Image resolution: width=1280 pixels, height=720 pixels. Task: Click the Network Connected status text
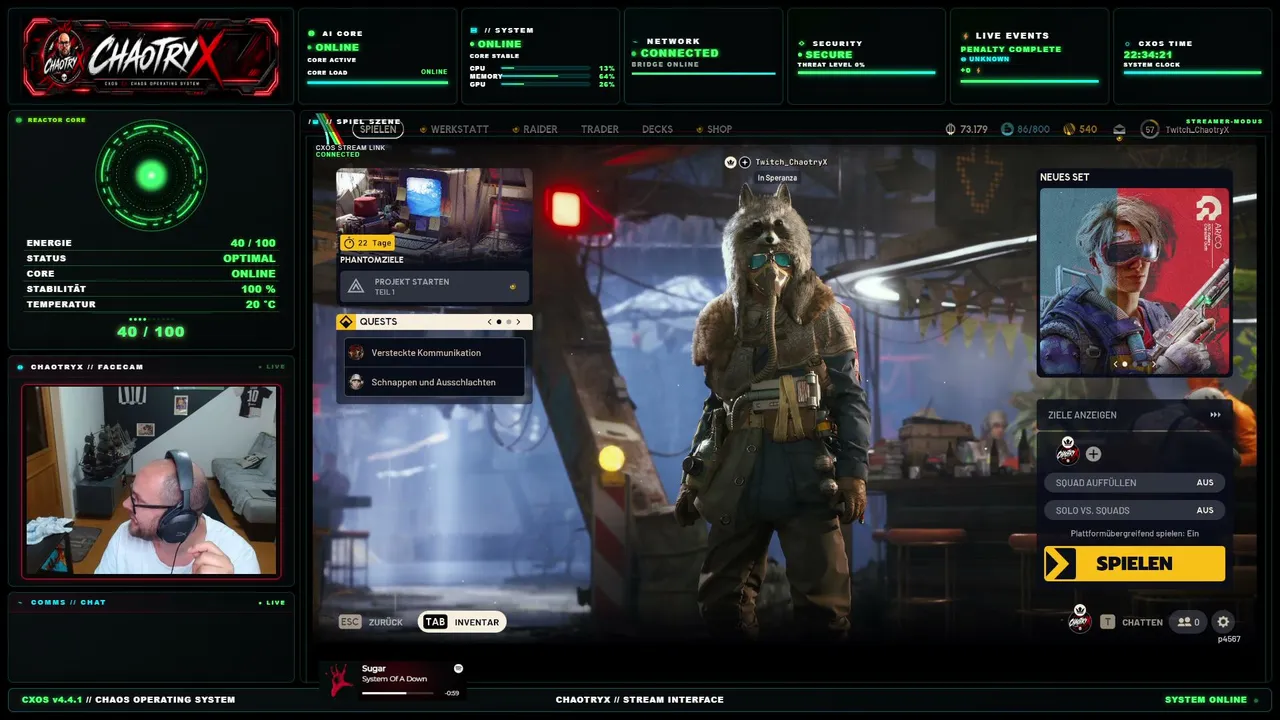679,53
